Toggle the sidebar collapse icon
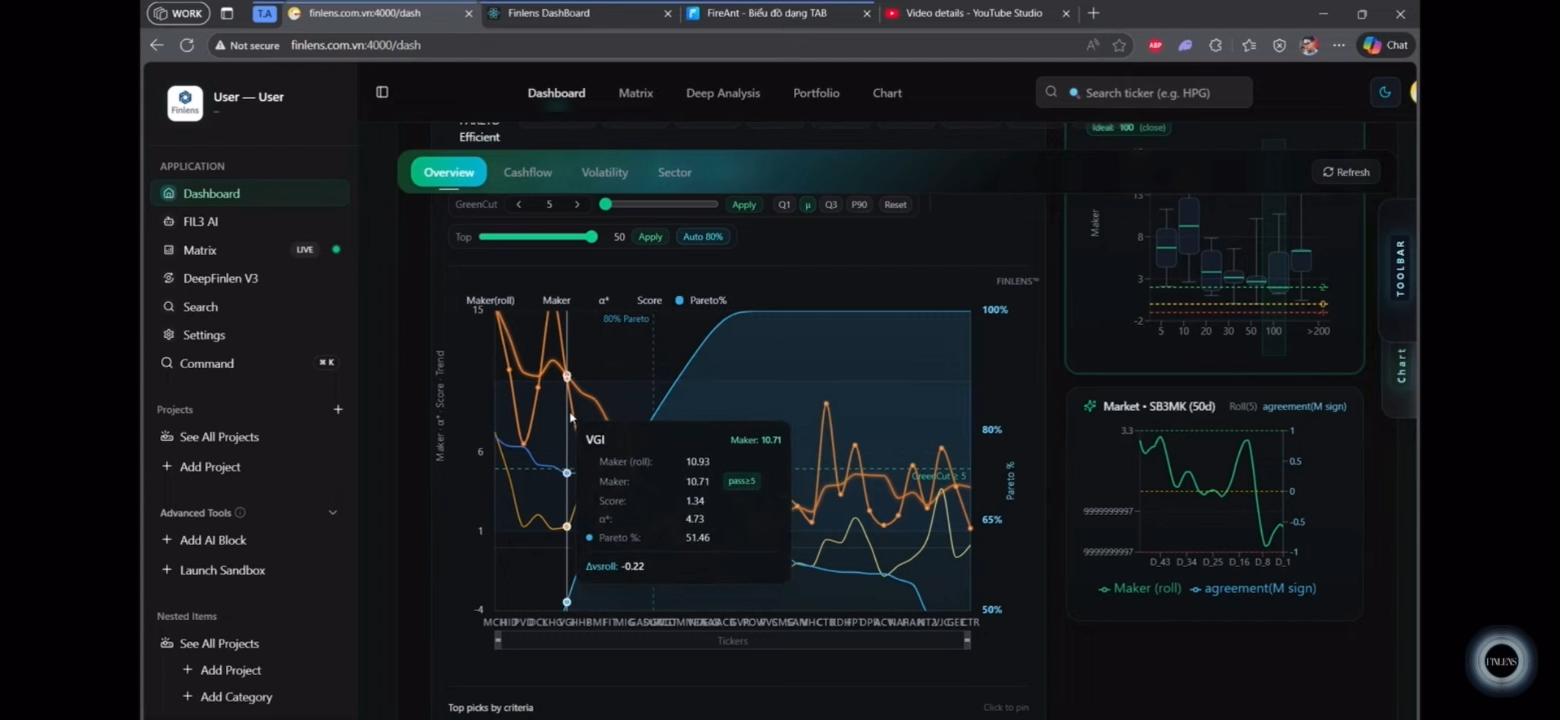Image resolution: width=1560 pixels, height=720 pixels. (382, 92)
